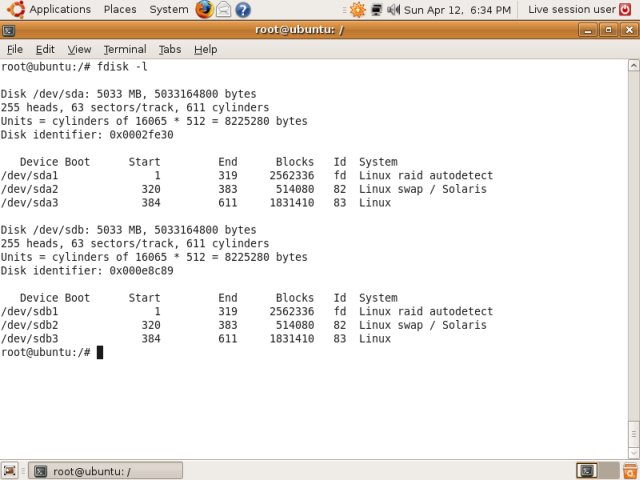Click the /dev/sdb2 device row
This screenshot has width=640, height=480.
pyautogui.click(x=243, y=325)
